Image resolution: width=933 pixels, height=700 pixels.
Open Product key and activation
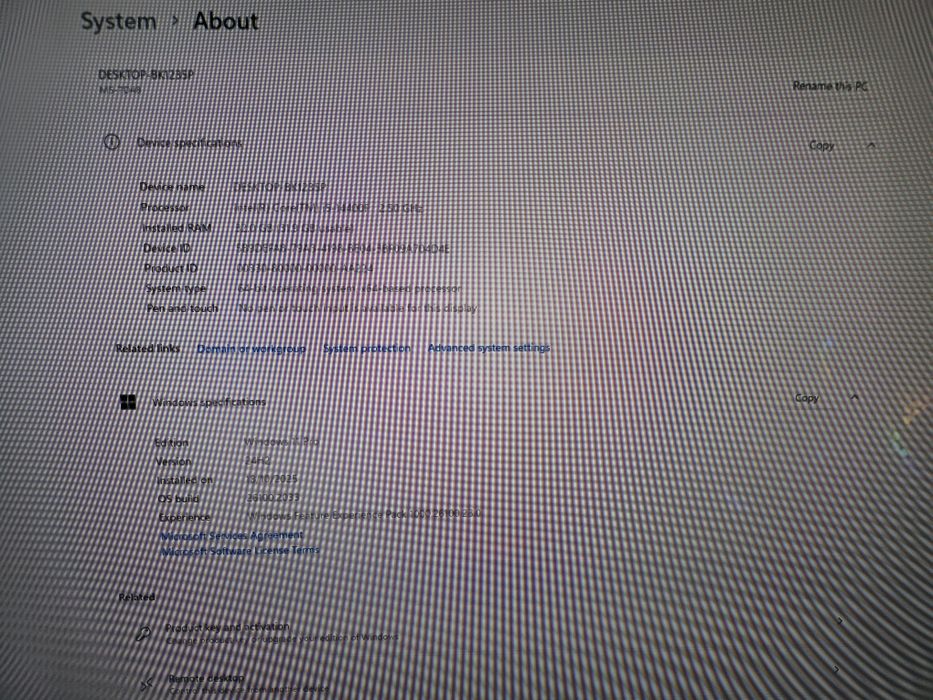tap(228, 627)
